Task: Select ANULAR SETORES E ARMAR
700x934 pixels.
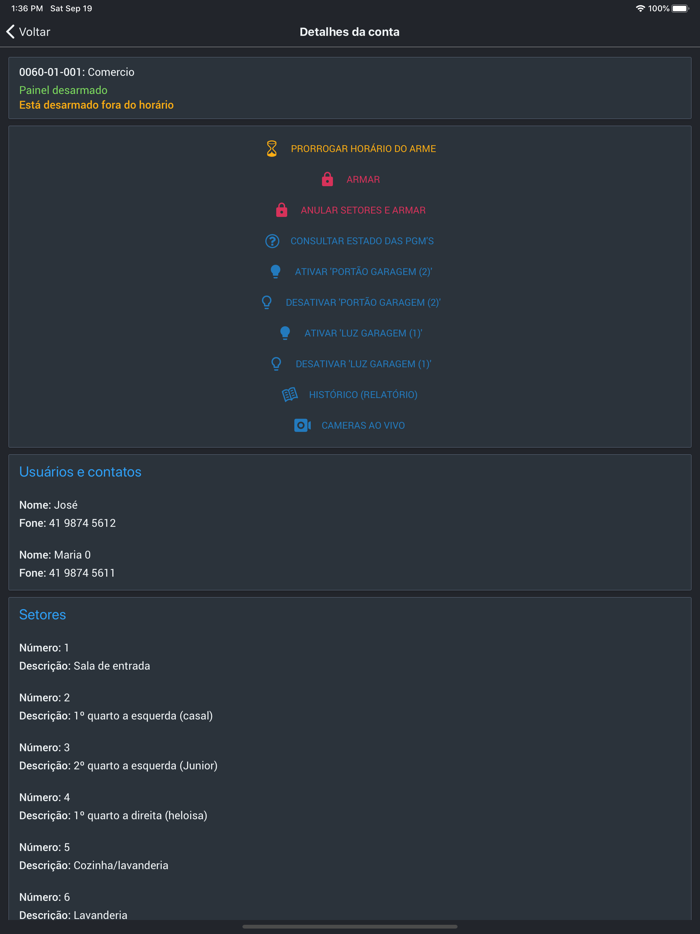Action: [363, 210]
